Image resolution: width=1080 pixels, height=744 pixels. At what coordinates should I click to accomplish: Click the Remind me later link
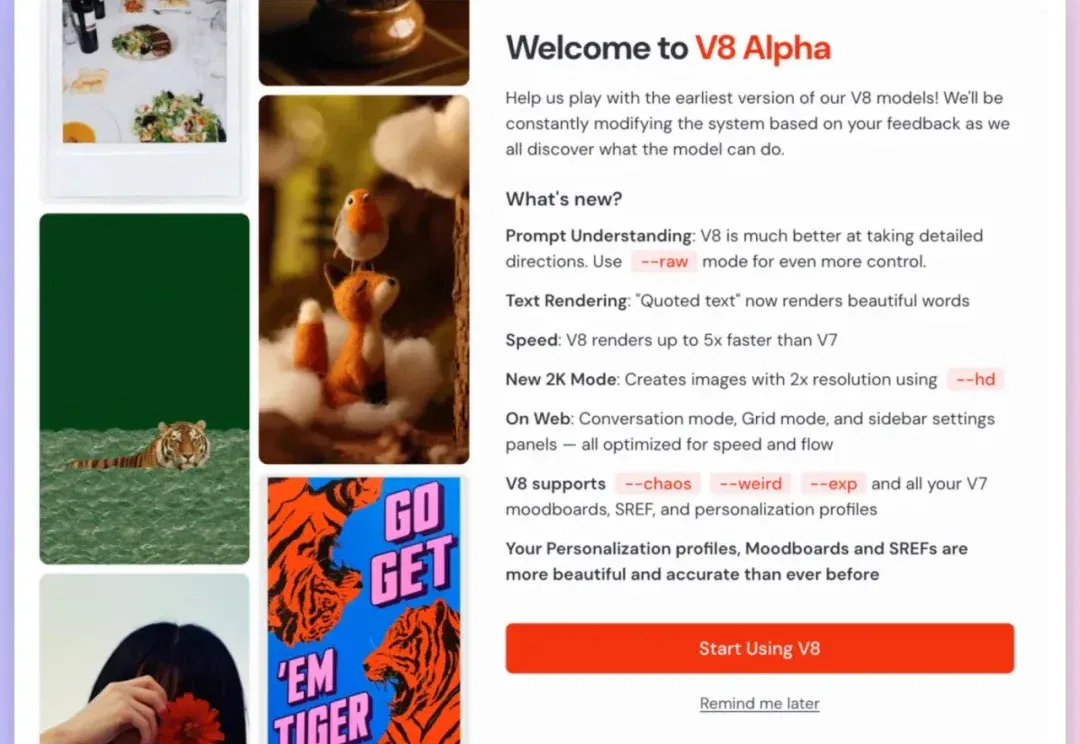click(759, 703)
